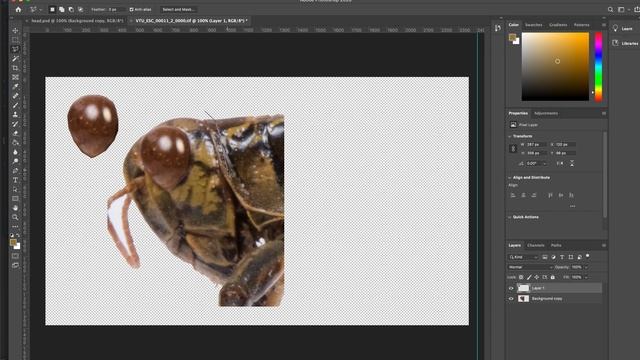The width and height of the screenshot is (640, 360).
Task: Toggle the Anti-alias checkbox
Action: [x=131, y=9]
